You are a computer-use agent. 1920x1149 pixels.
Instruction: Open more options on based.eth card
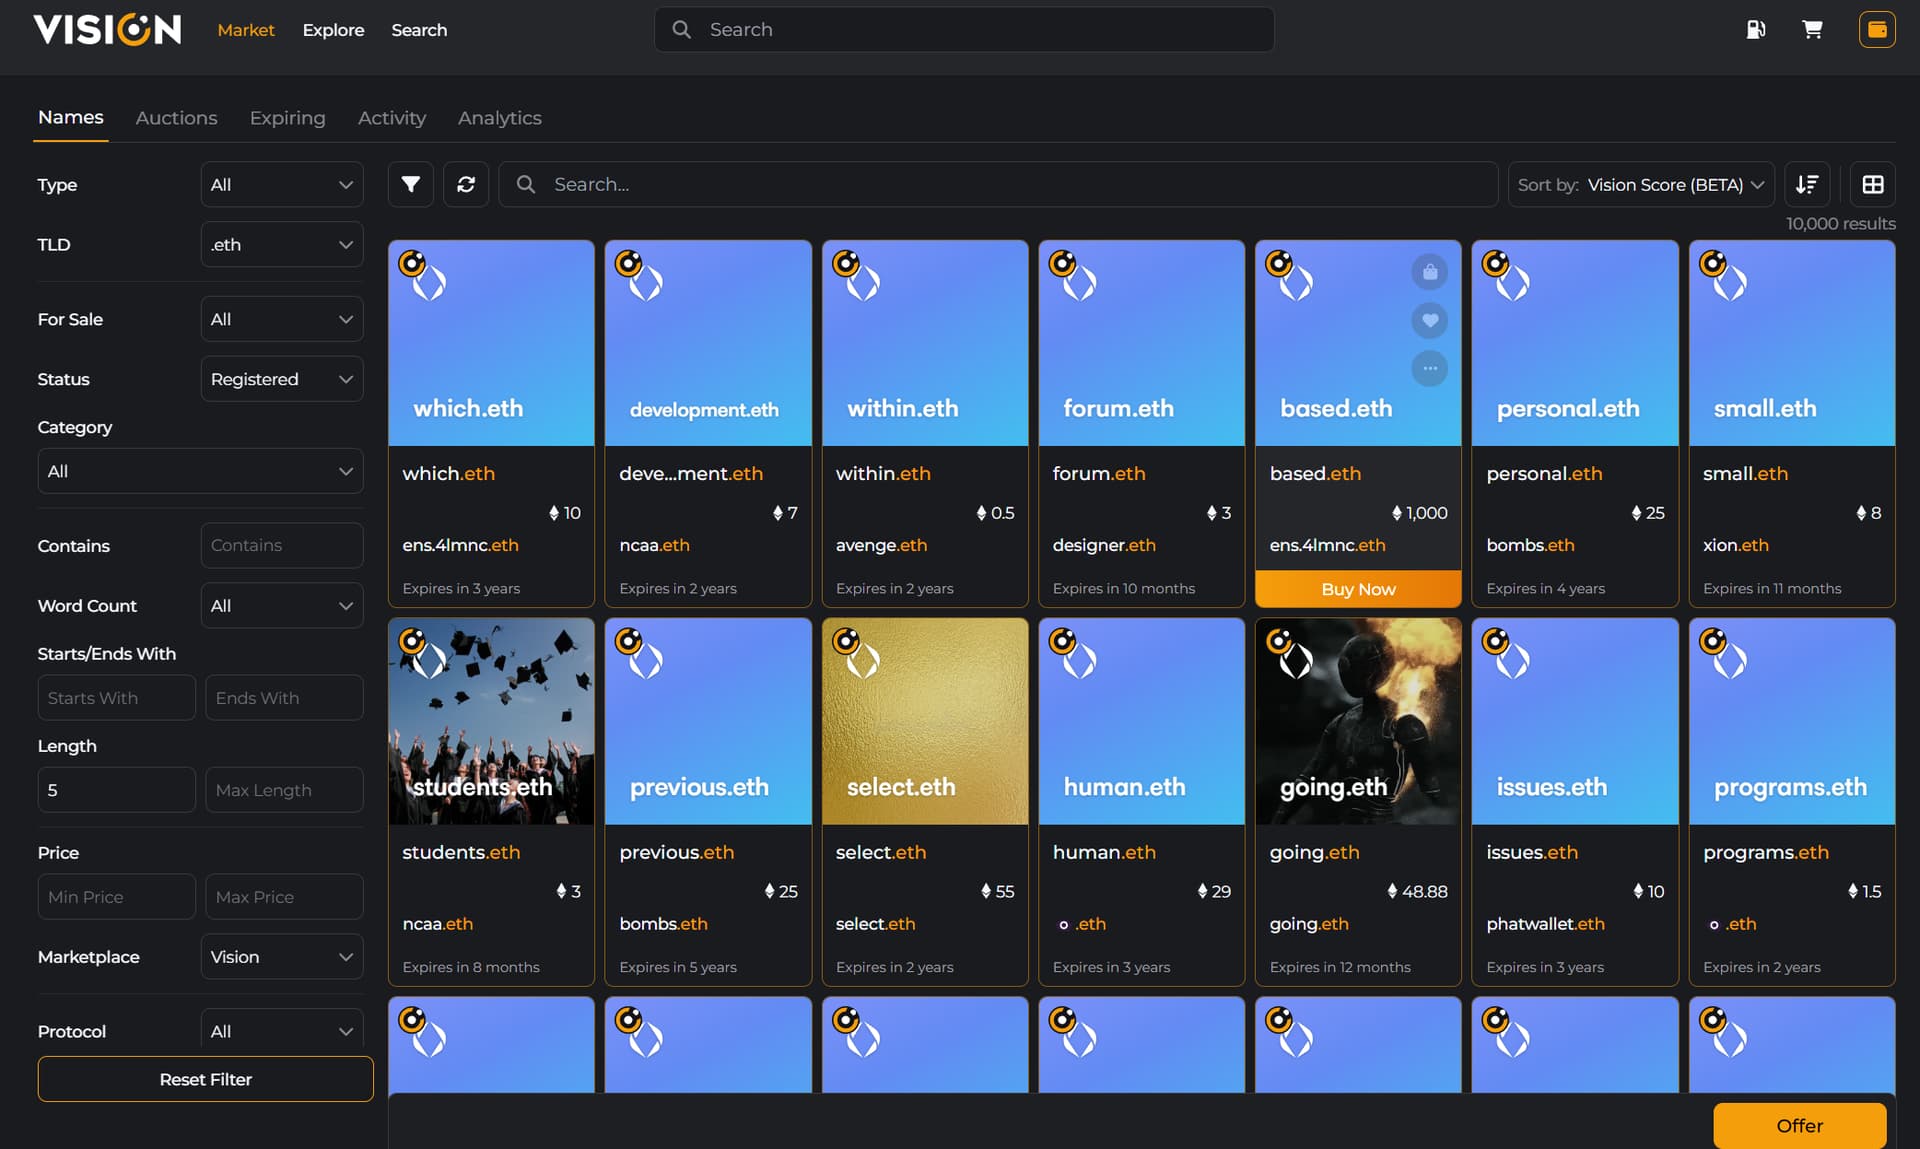coord(1430,368)
